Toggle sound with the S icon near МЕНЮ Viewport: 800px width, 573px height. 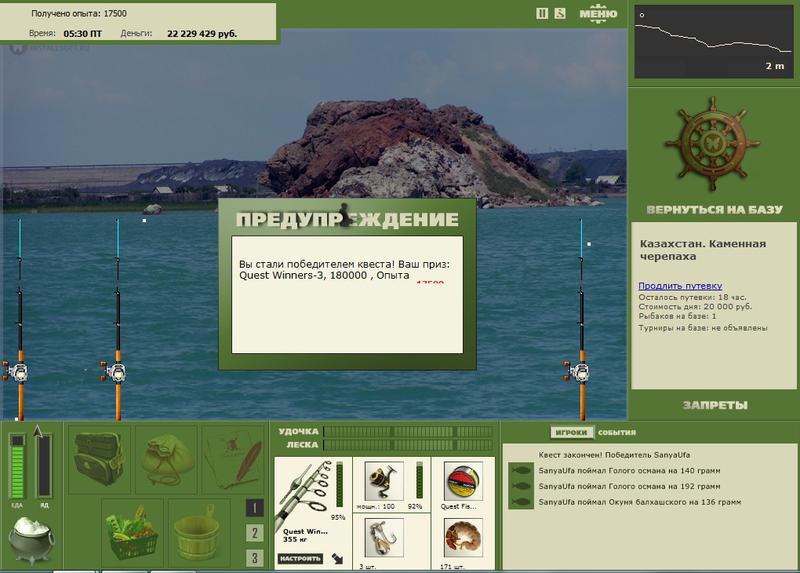coord(560,14)
